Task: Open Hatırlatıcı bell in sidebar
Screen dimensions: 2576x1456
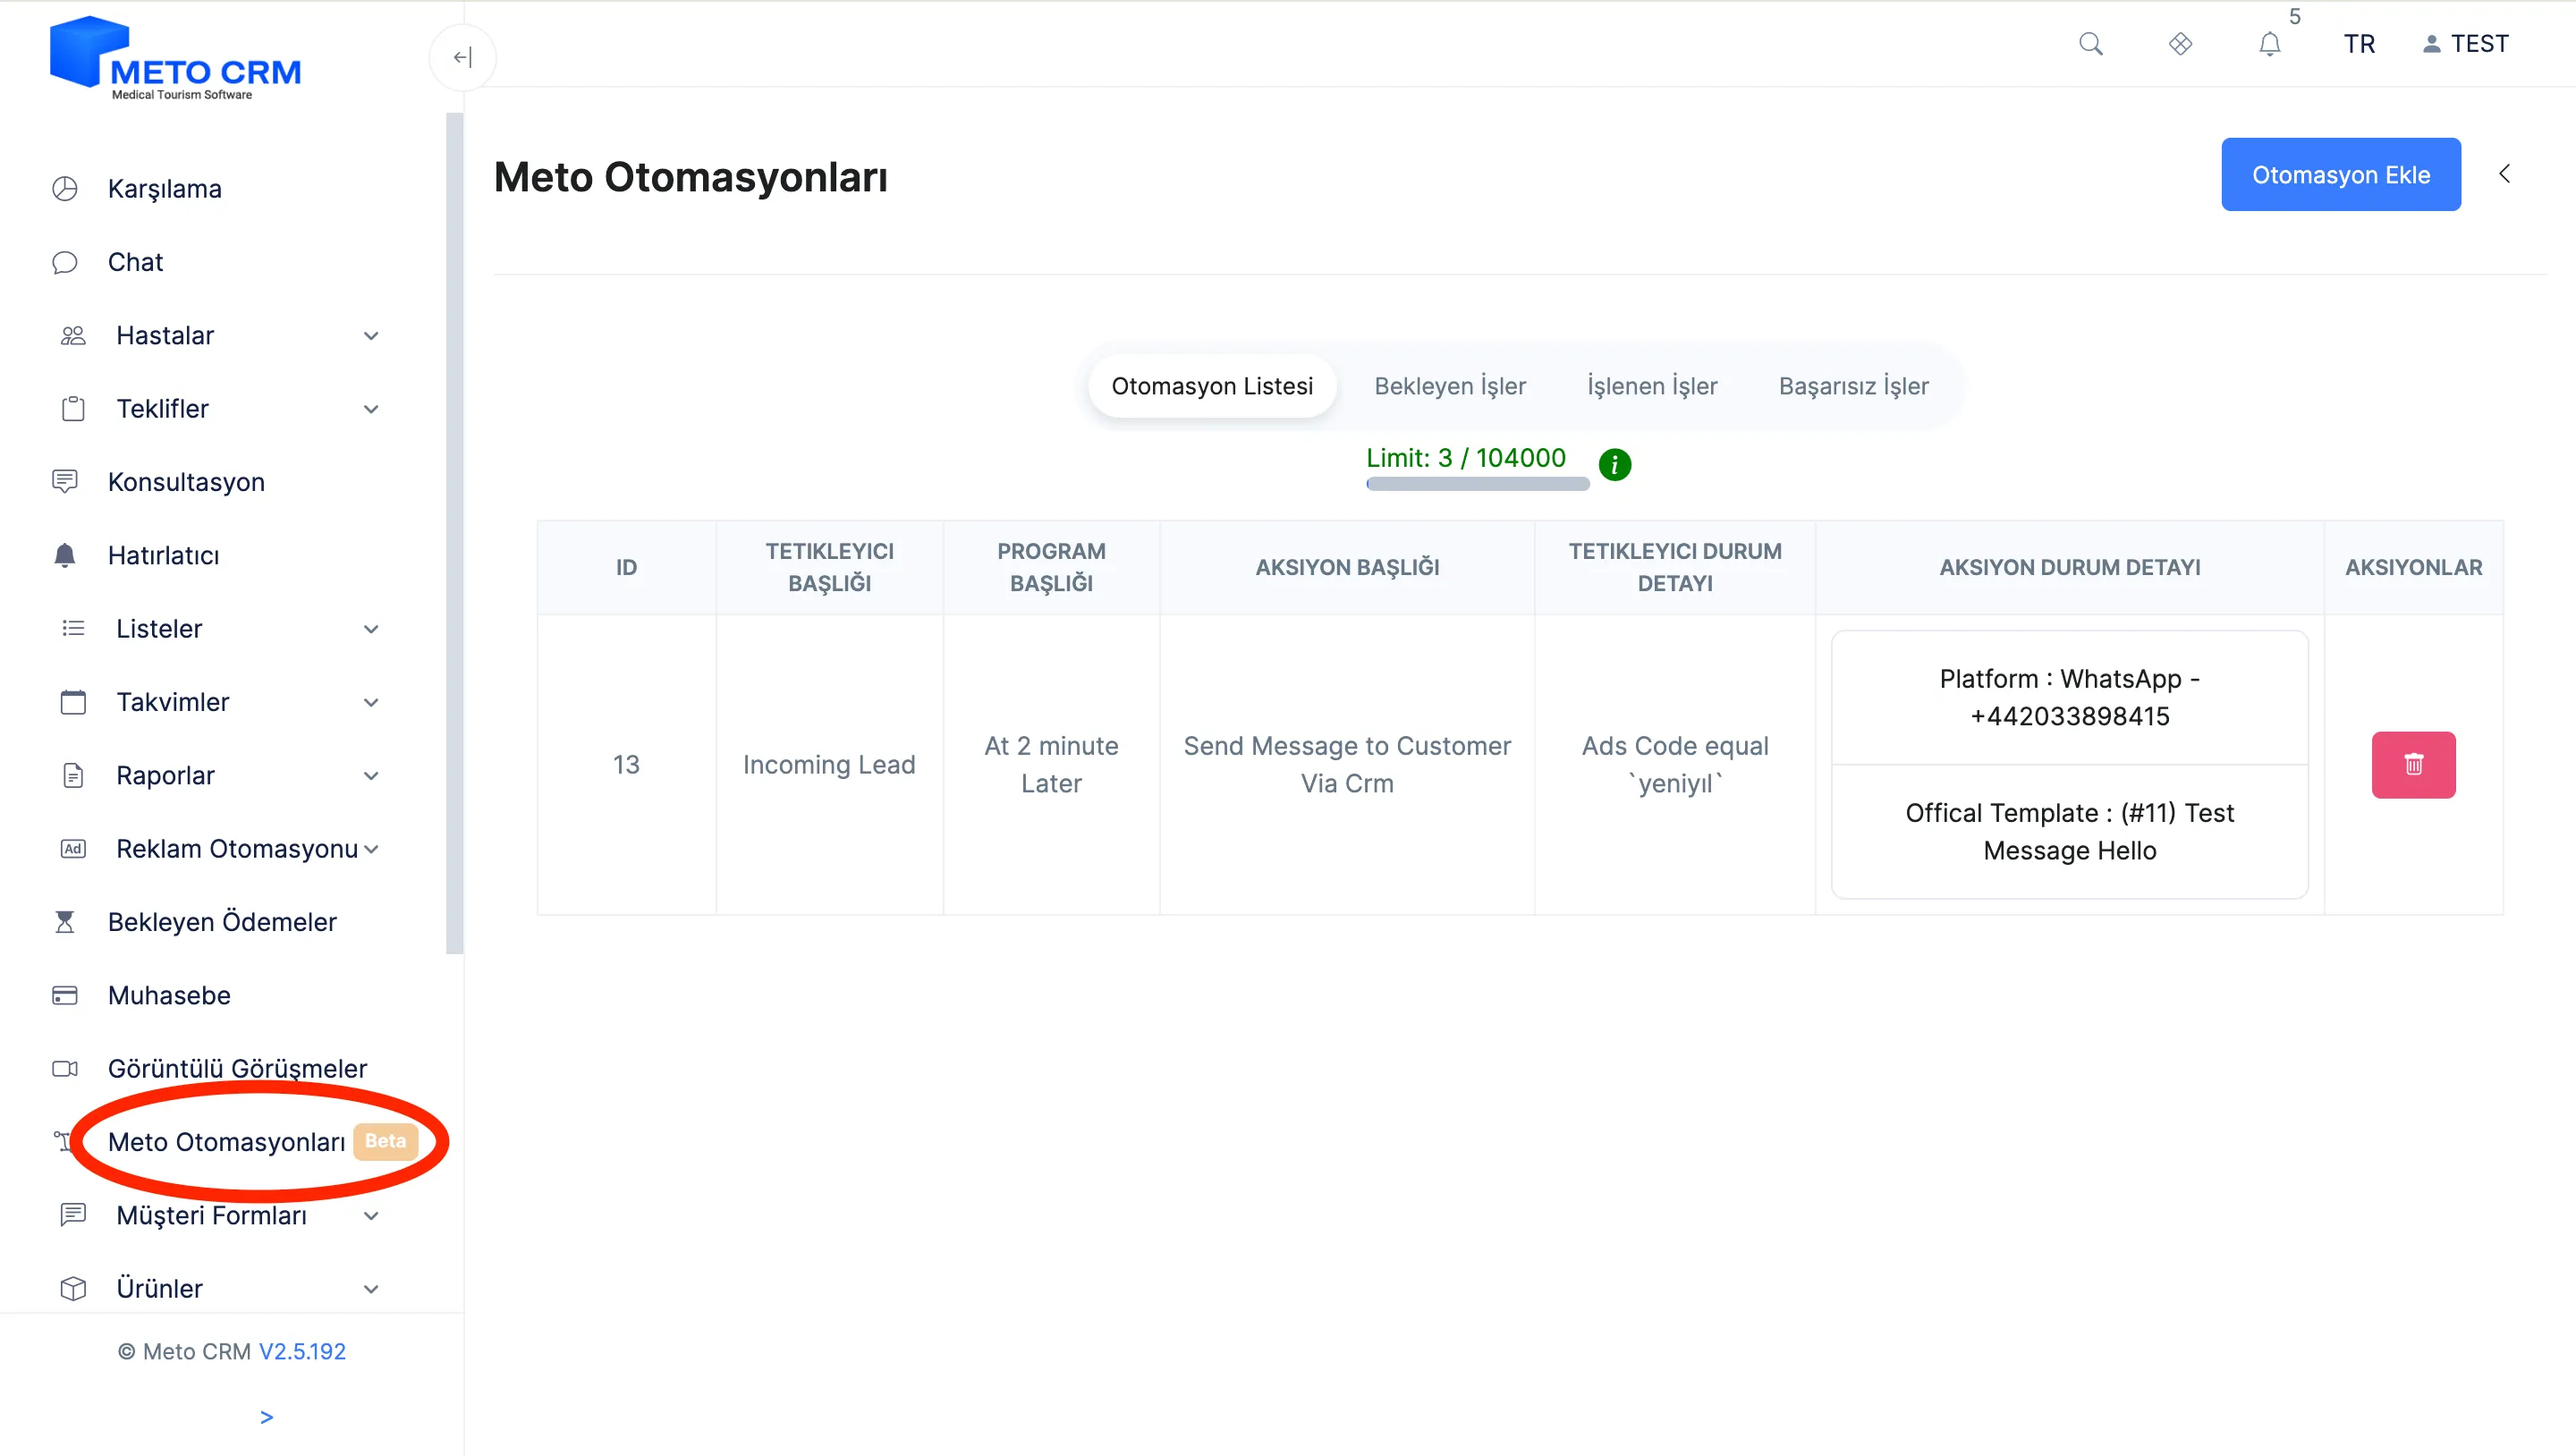Action: 64,555
